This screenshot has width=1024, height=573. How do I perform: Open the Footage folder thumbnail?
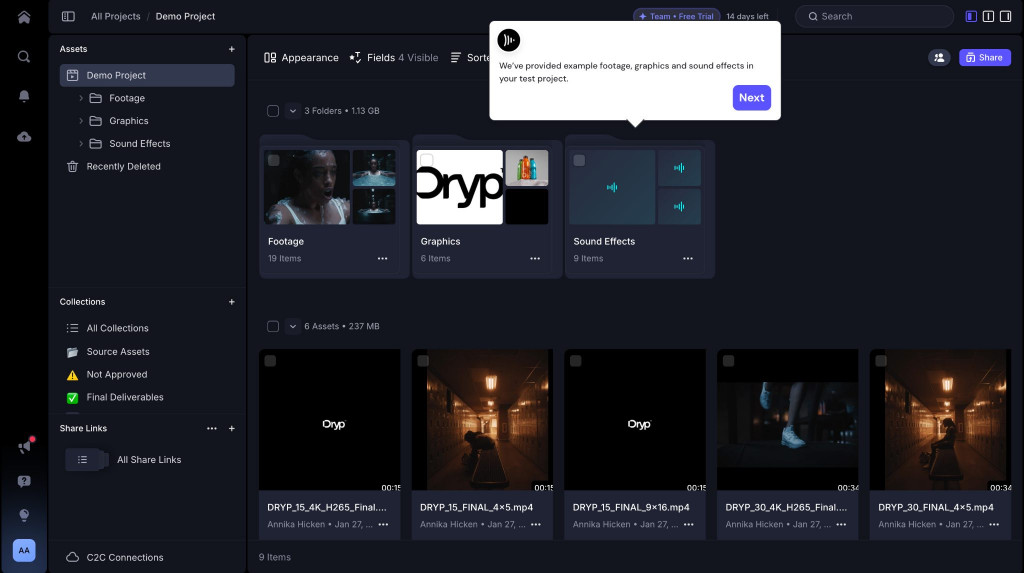tap(330, 188)
